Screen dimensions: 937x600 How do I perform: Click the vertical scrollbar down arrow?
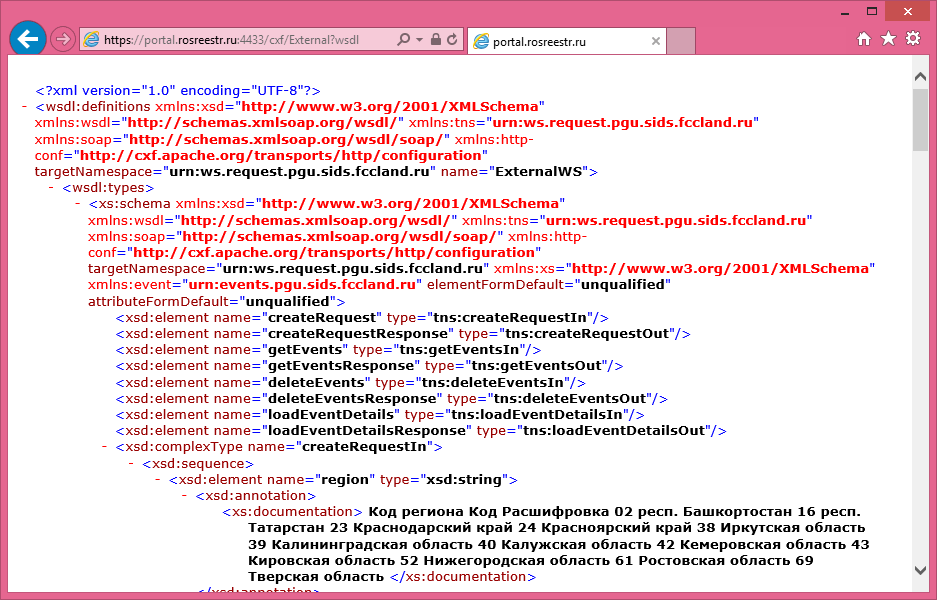(x=920, y=571)
